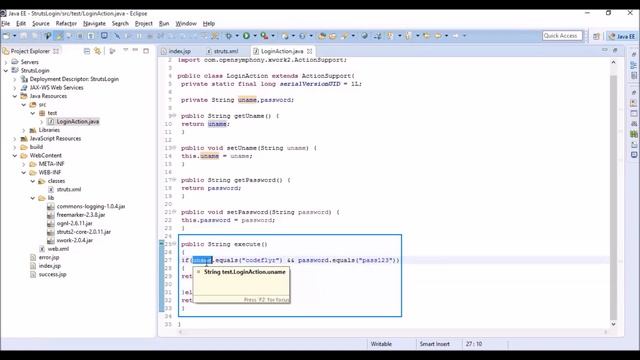Viewport: 640px width, 360px height.
Task: Open the File menu
Action: [x=6, y=23]
